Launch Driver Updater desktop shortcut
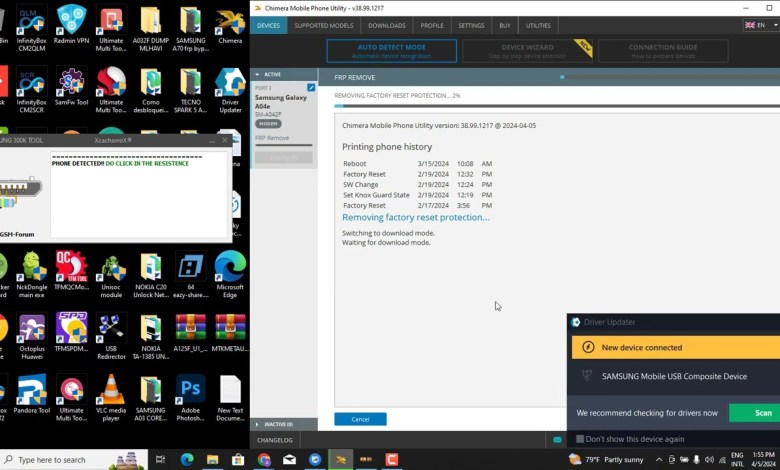 (230, 90)
